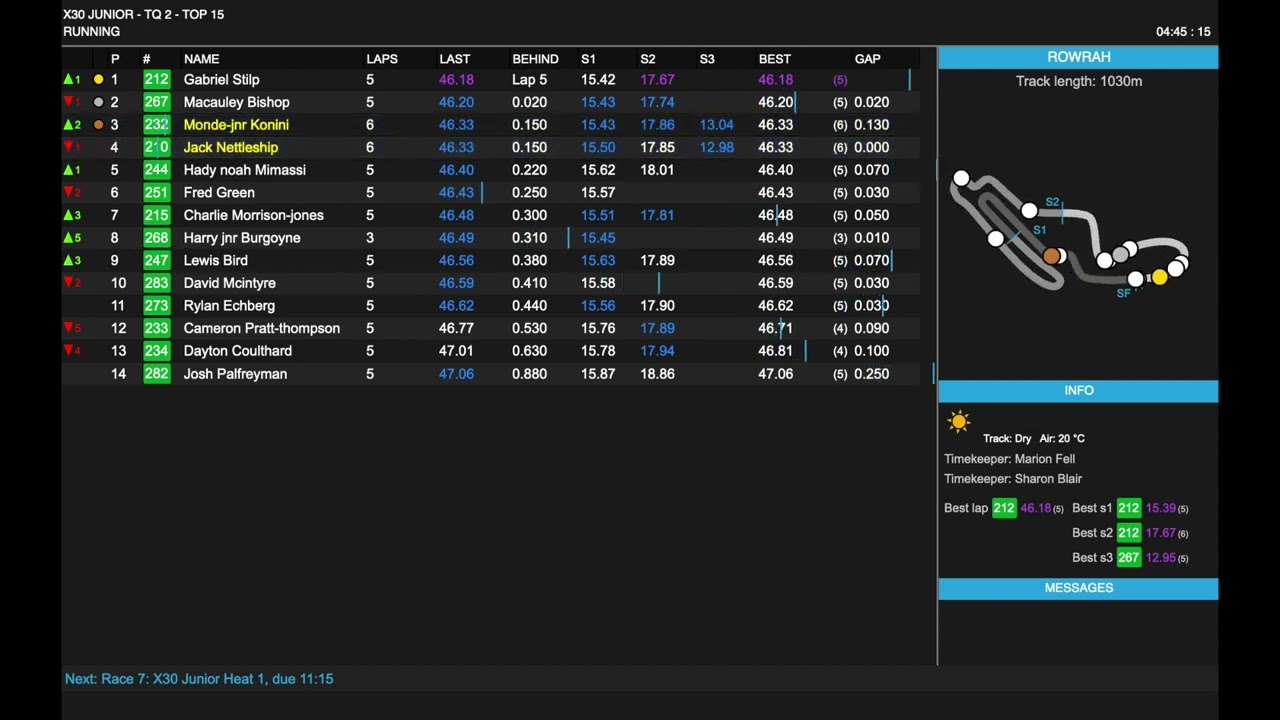1280x720 pixels.
Task: Click the silver medal dot beside Macauley Bishop
Action: point(98,102)
